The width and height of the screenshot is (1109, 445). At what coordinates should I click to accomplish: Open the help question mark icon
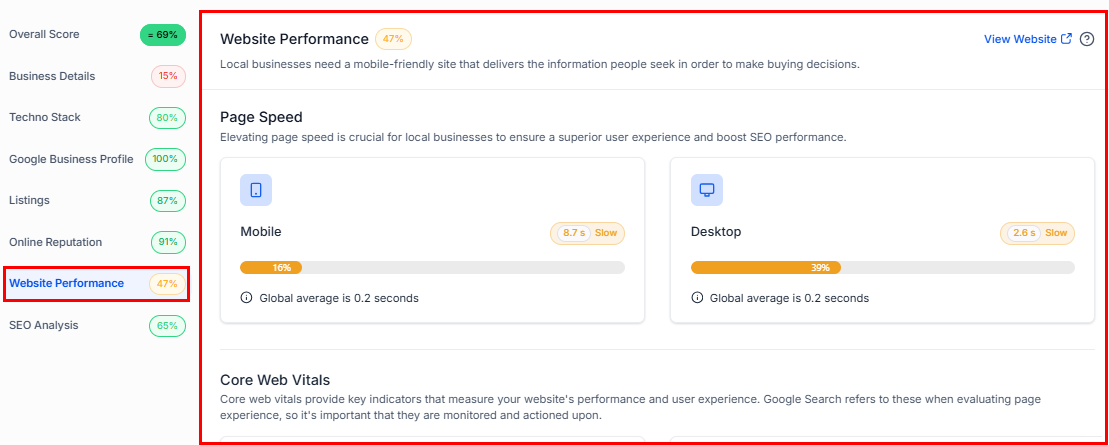pyautogui.click(x=1087, y=40)
